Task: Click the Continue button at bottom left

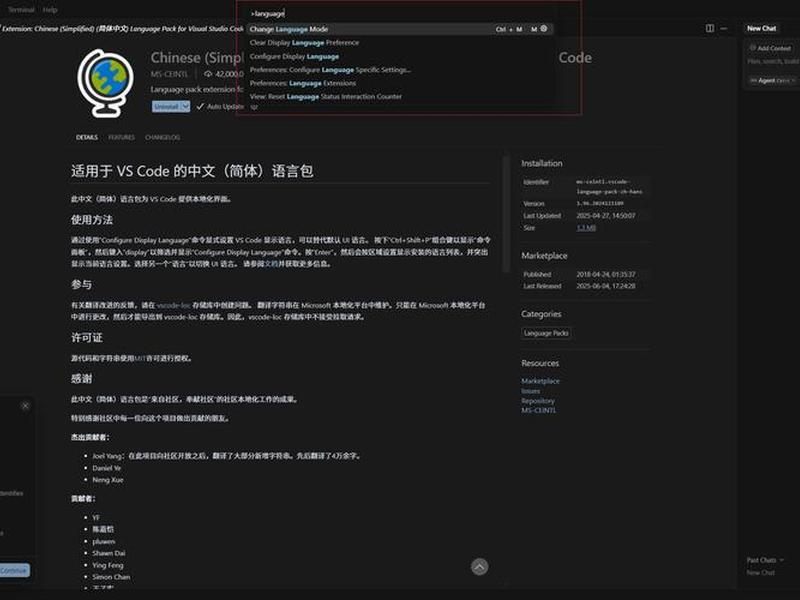Action: coord(14,570)
